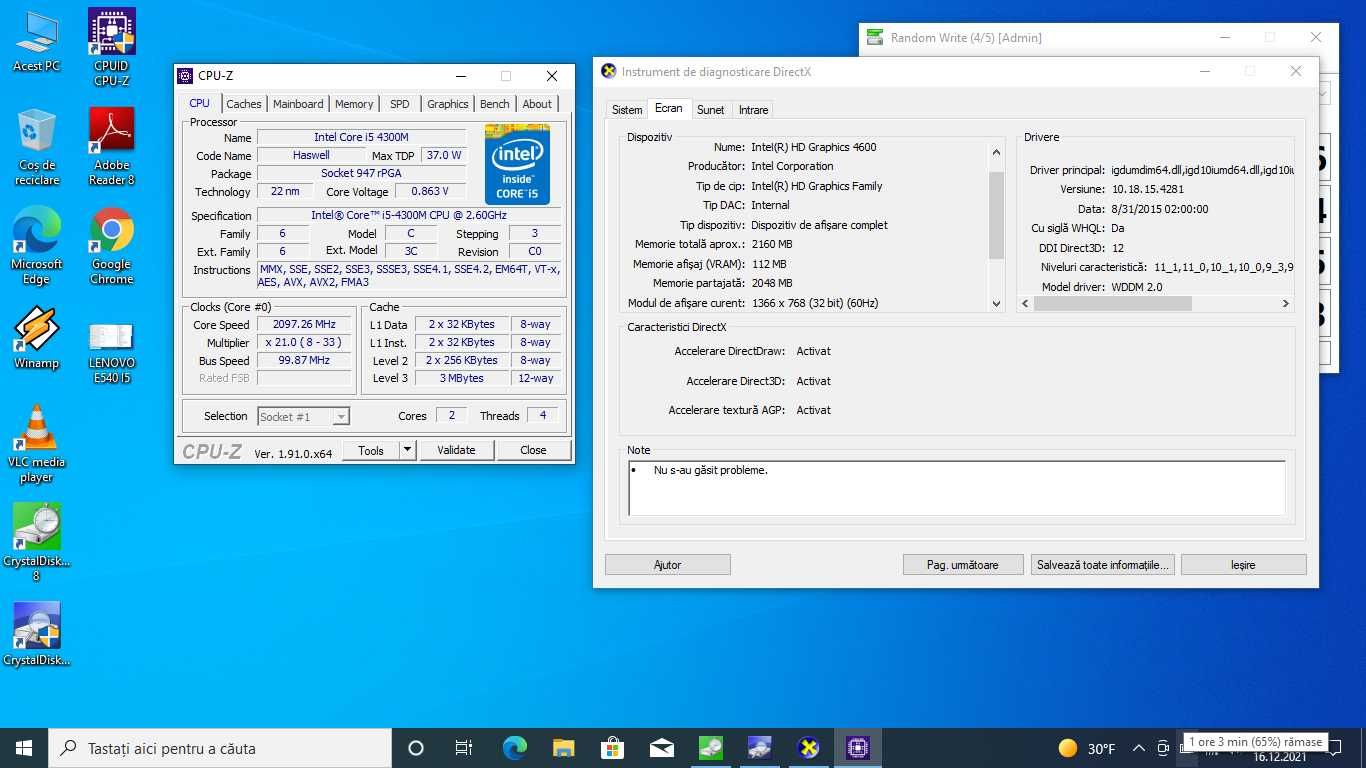Open Cortana circle on the taskbar
1366x768 pixels.
(x=416, y=748)
